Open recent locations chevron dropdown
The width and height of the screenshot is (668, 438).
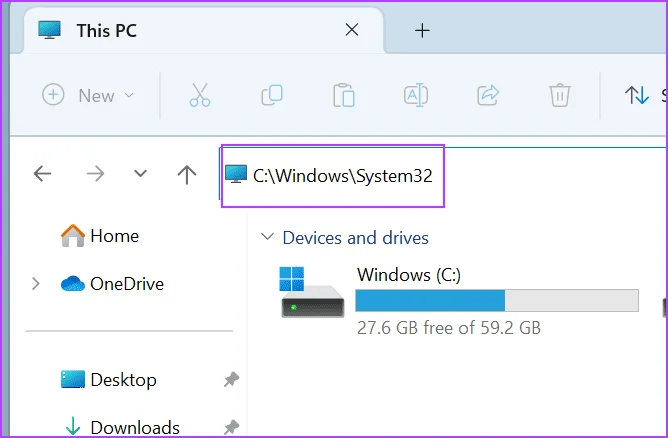tap(140, 173)
